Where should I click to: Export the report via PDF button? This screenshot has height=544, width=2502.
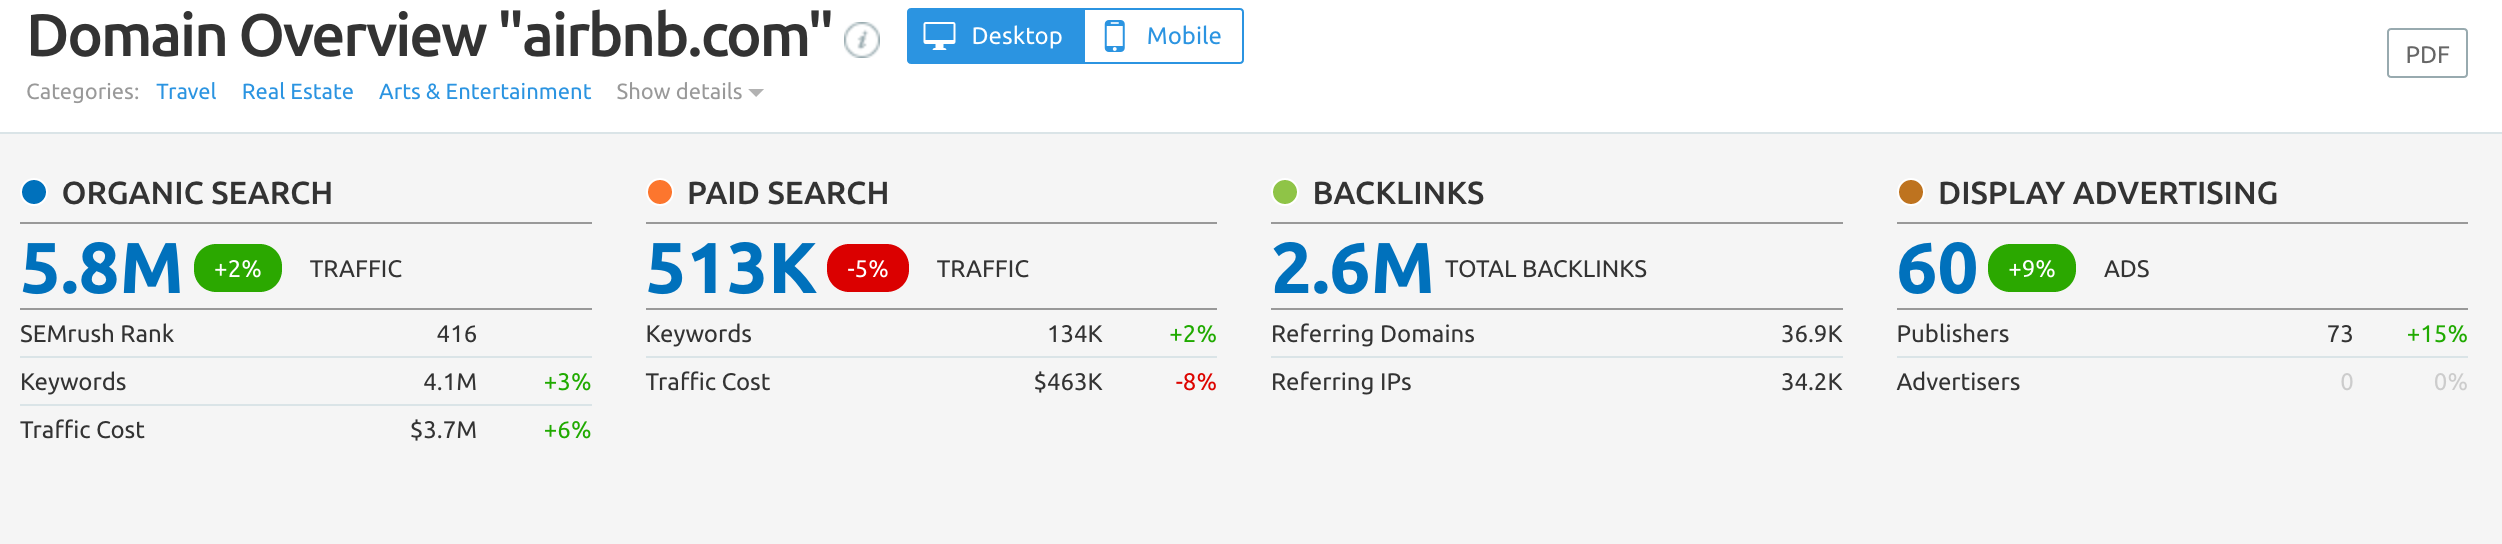pos(2427,53)
